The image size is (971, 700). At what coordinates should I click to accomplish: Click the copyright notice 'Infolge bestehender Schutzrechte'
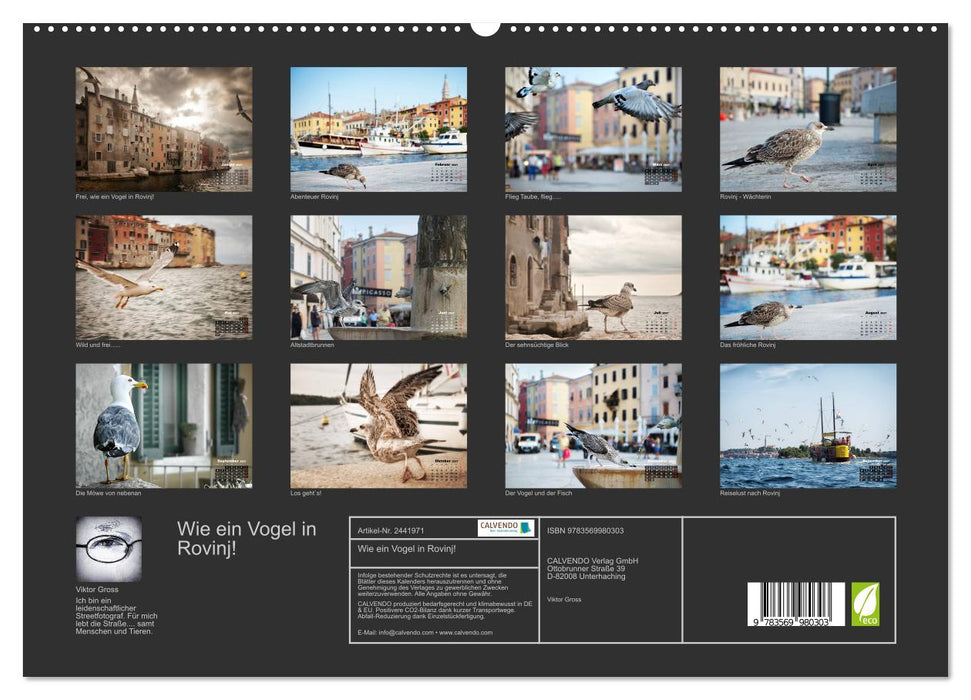(433, 584)
